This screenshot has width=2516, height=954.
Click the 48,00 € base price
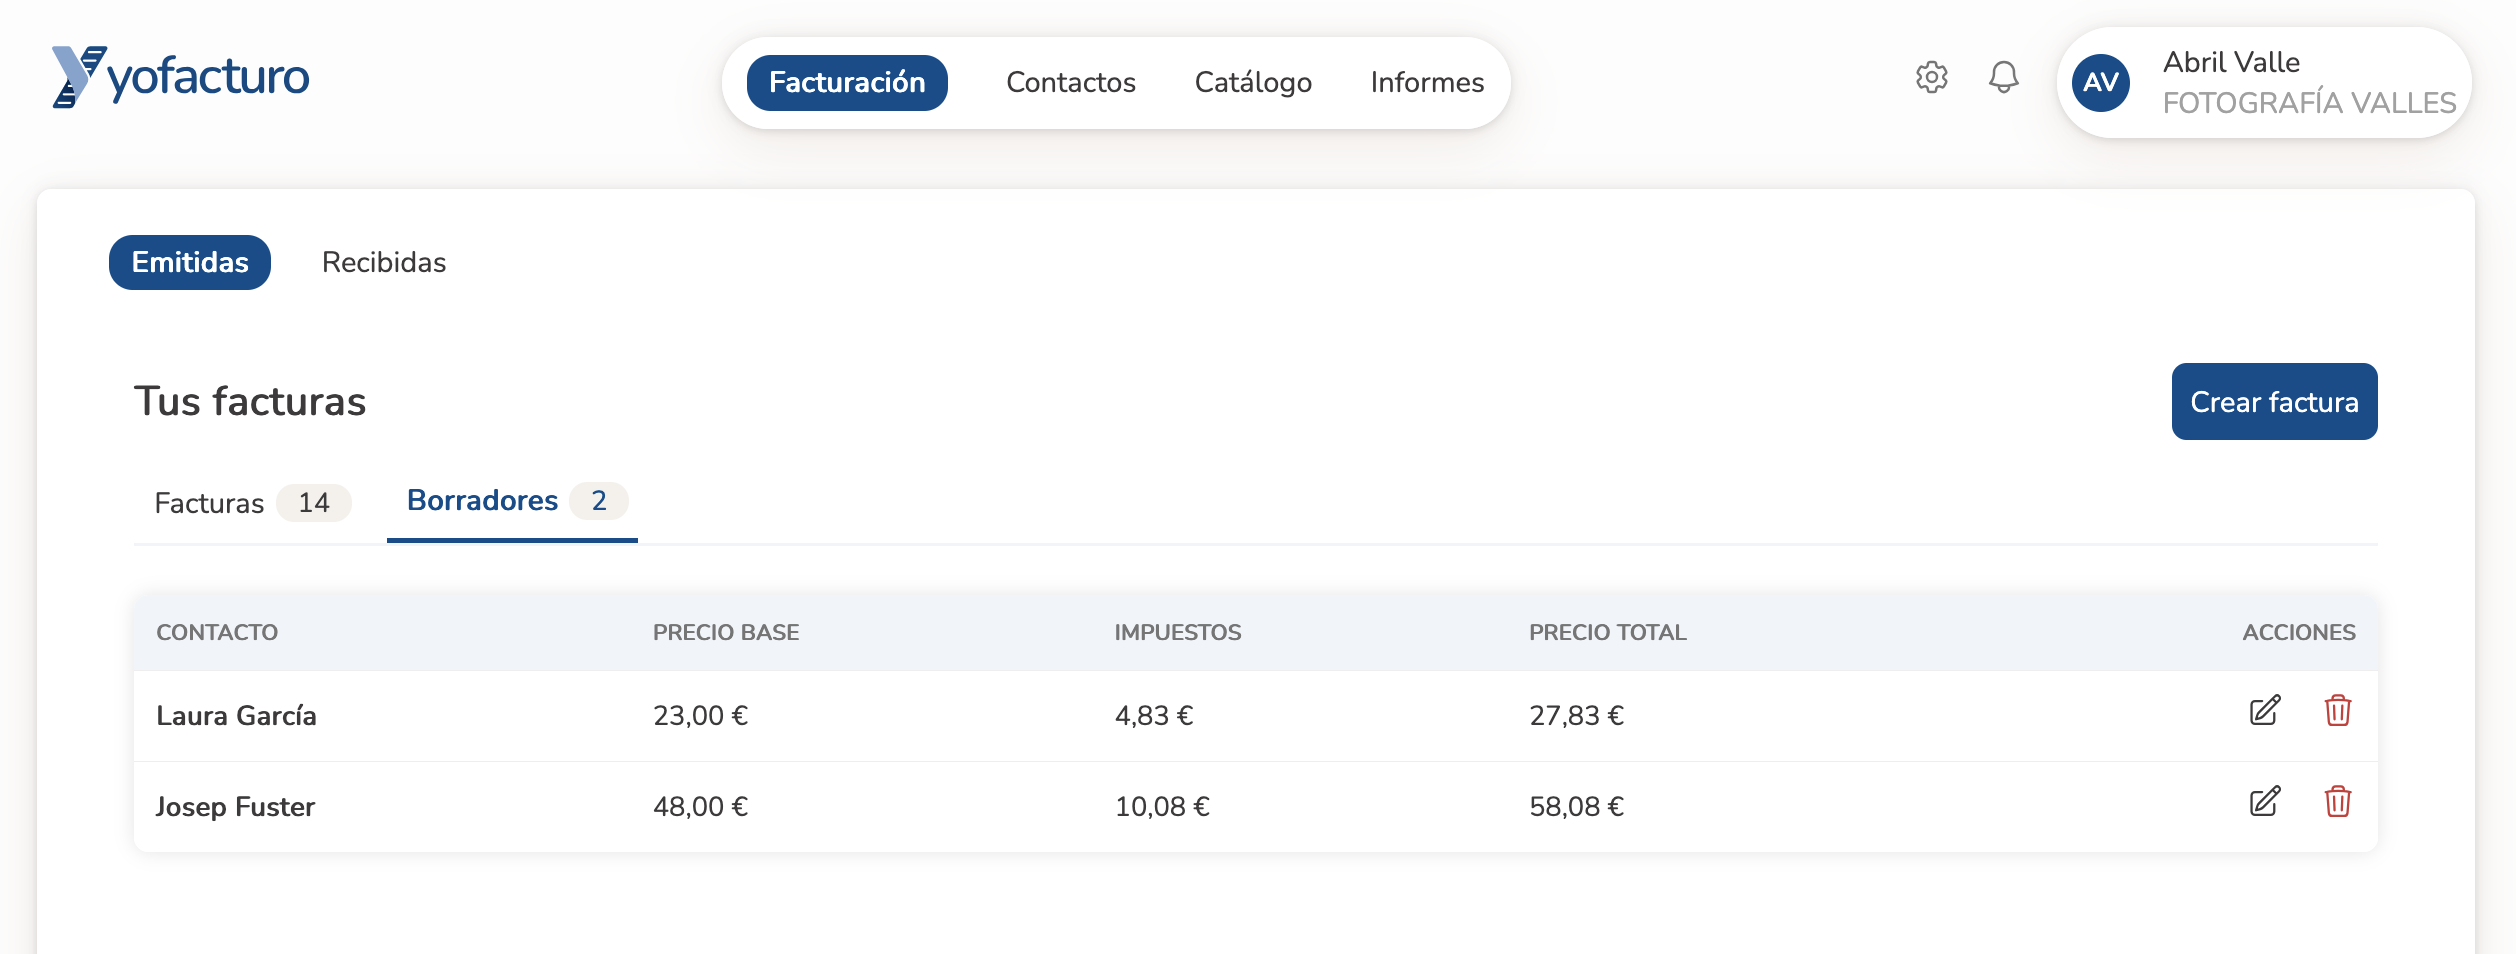[700, 807]
